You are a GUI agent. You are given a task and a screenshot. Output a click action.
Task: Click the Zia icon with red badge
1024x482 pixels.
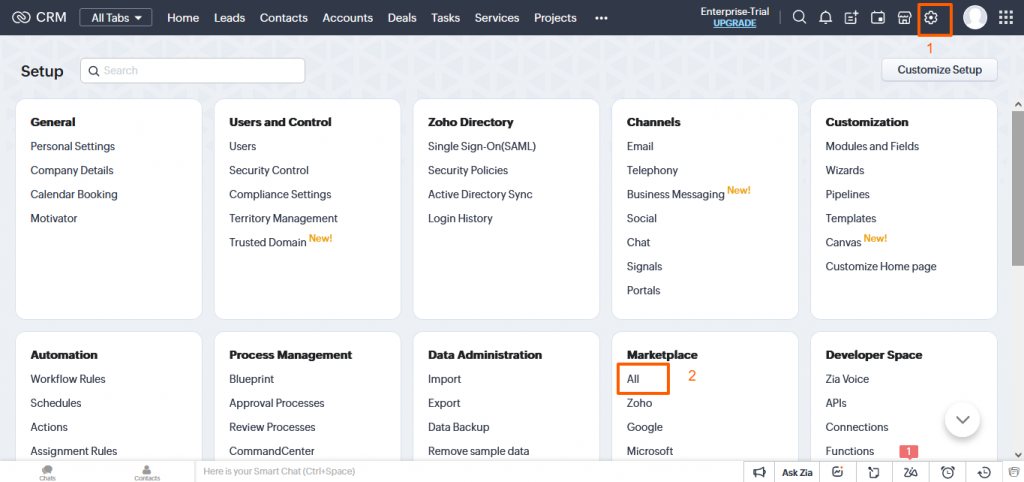pos(910,472)
